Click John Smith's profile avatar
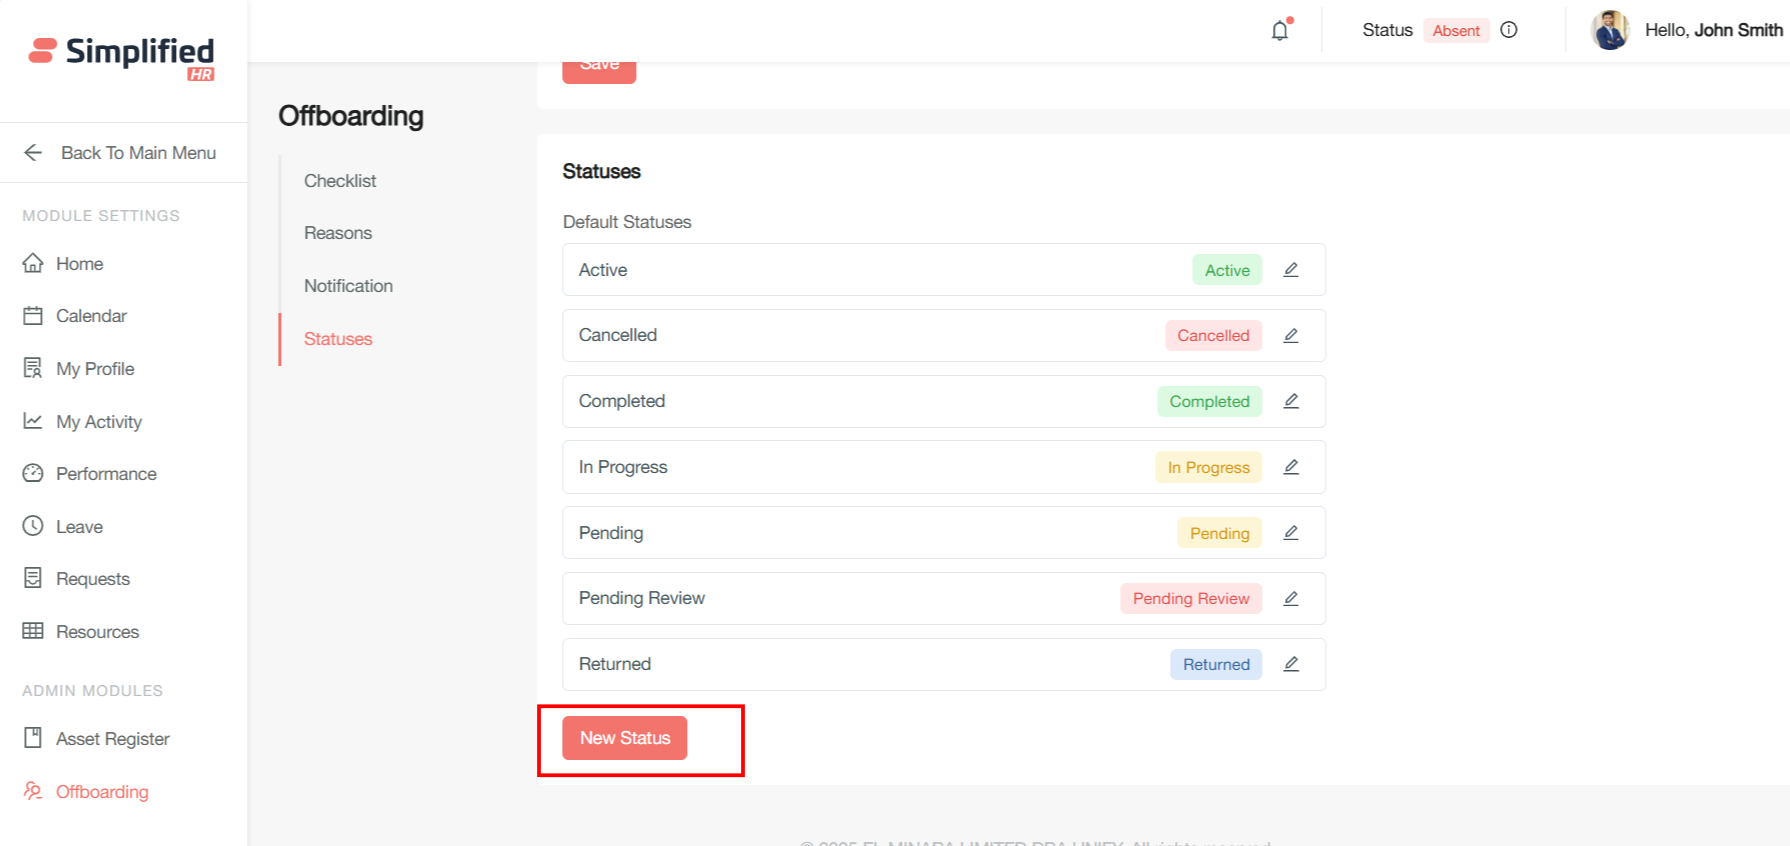This screenshot has height=846, width=1790. 1610,30
